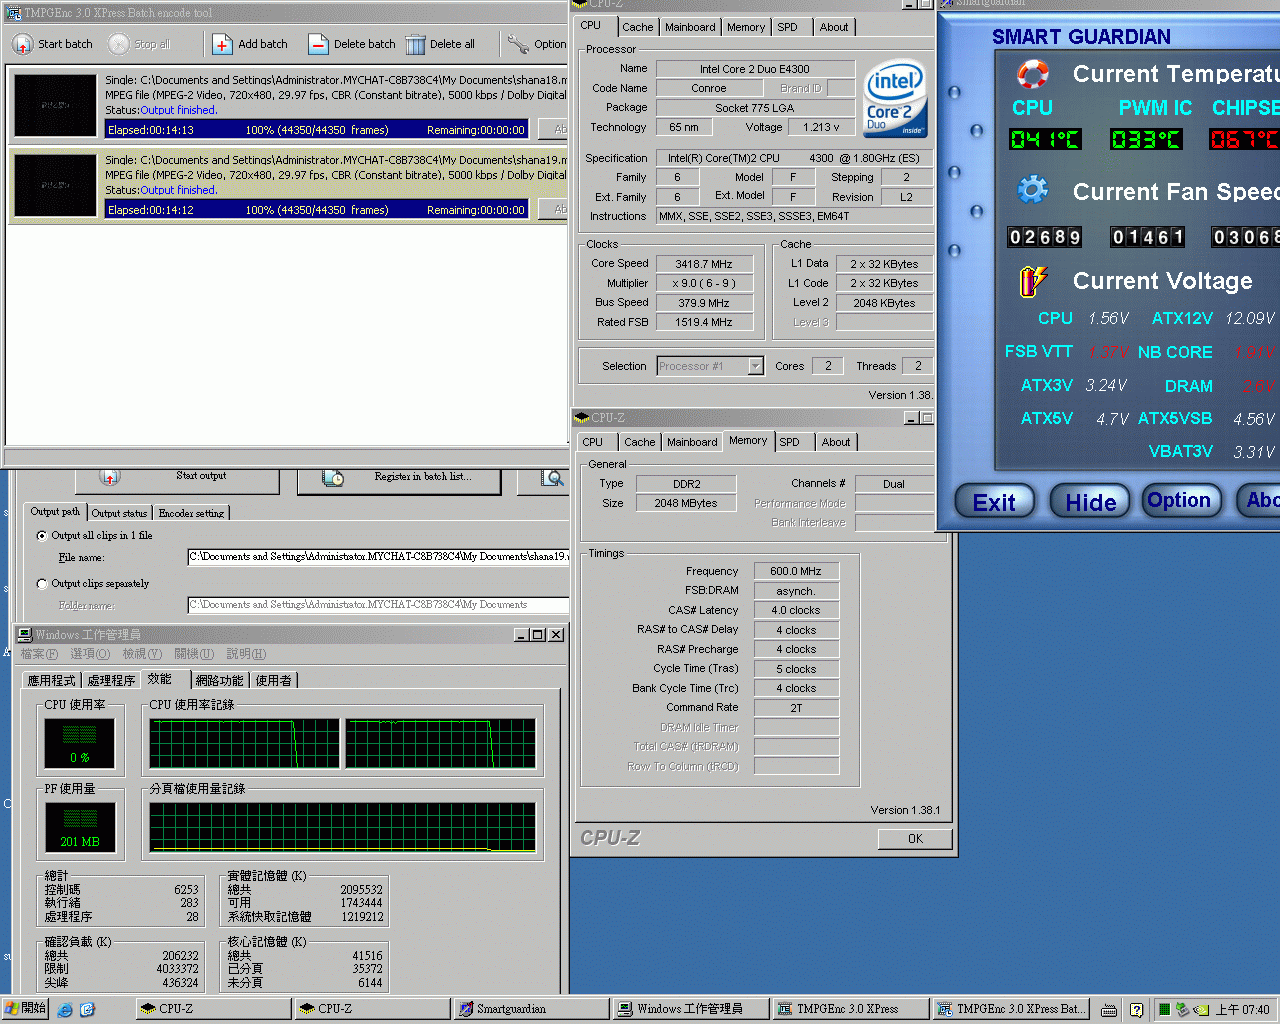The width and height of the screenshot is (1280, 1024).
Task: Click the CPU temperature 041°C readout
Action: (x=1045, y=139)
